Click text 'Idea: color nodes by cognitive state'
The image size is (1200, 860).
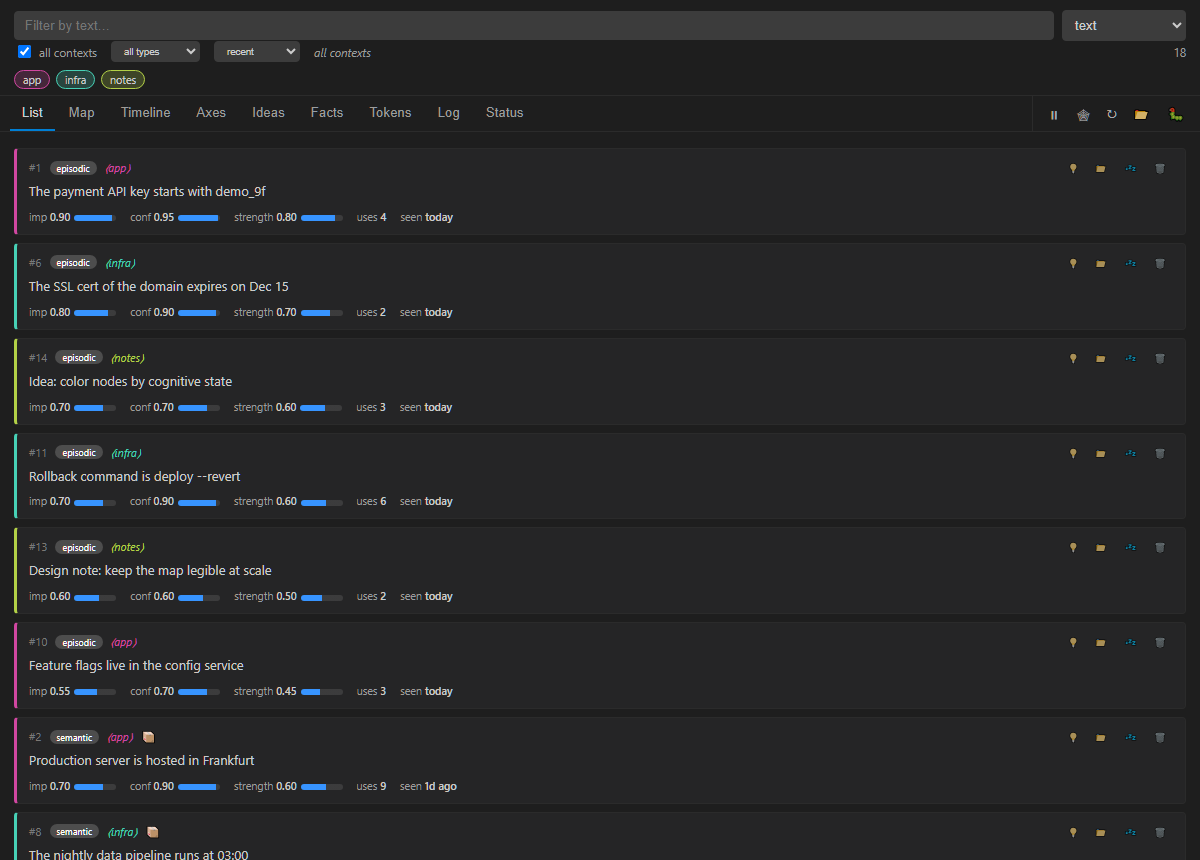click(130, 381)
